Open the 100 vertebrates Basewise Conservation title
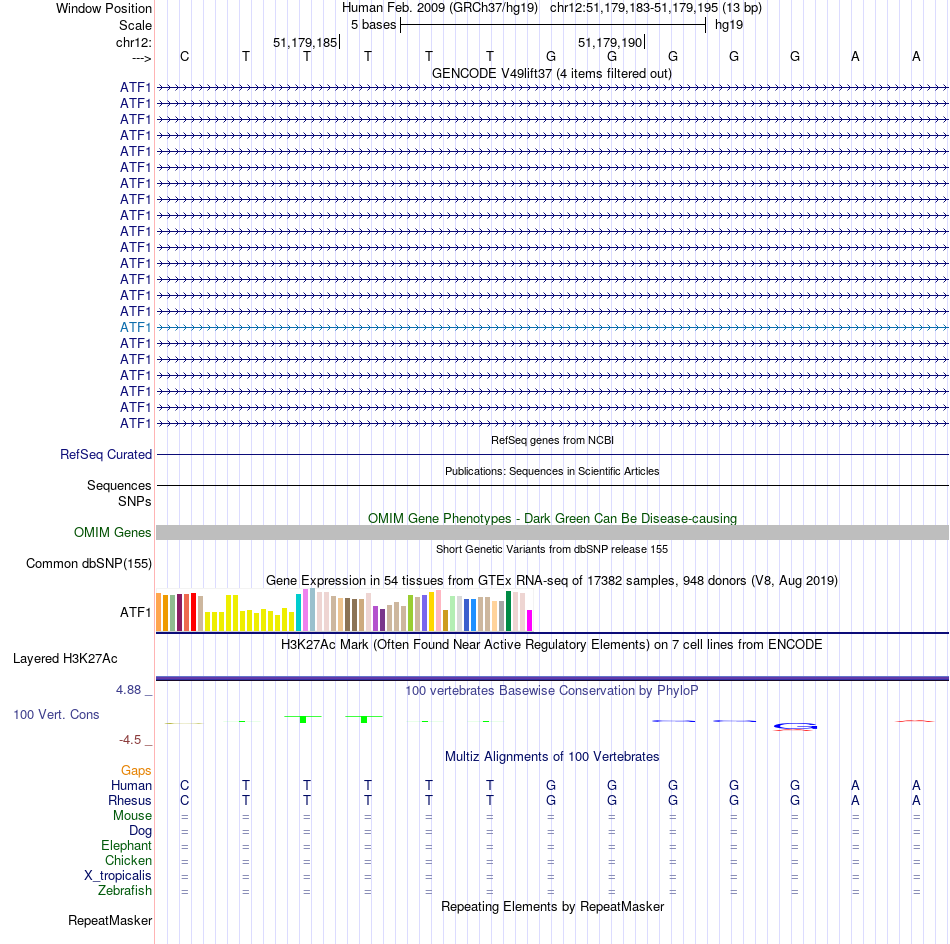This screenshot has height=944, width=950. click(551, 691)
